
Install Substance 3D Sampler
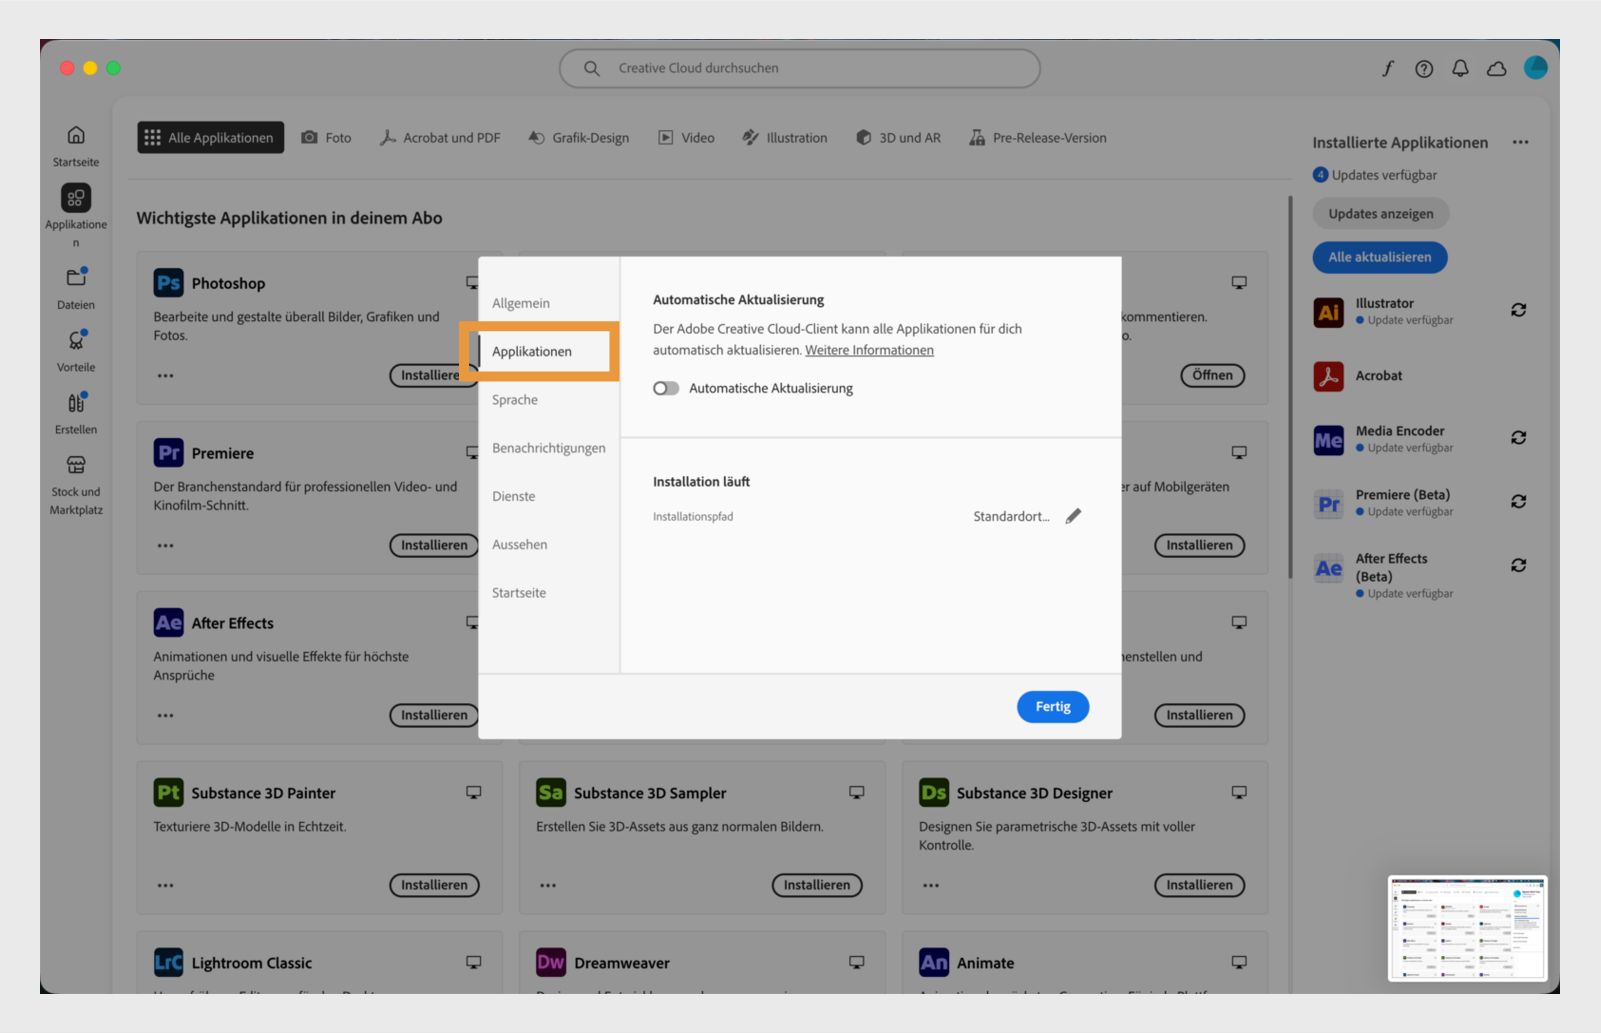click(816, 886)
